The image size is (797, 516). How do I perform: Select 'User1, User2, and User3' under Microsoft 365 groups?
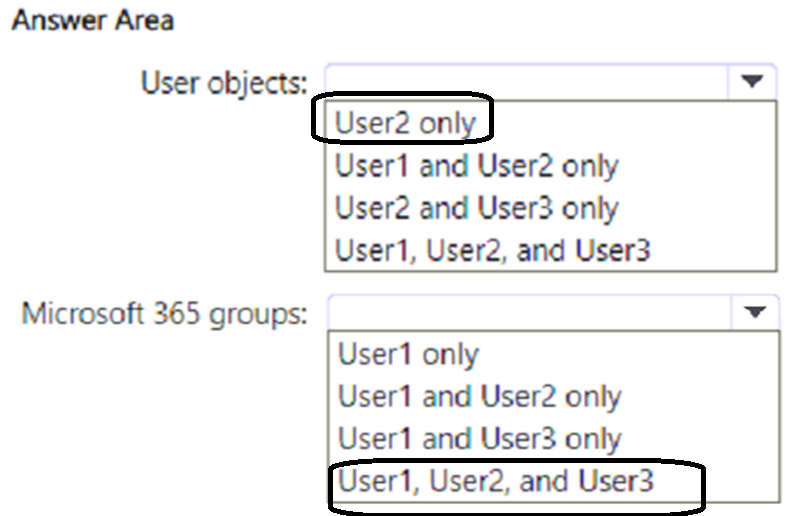coord(496,481)
